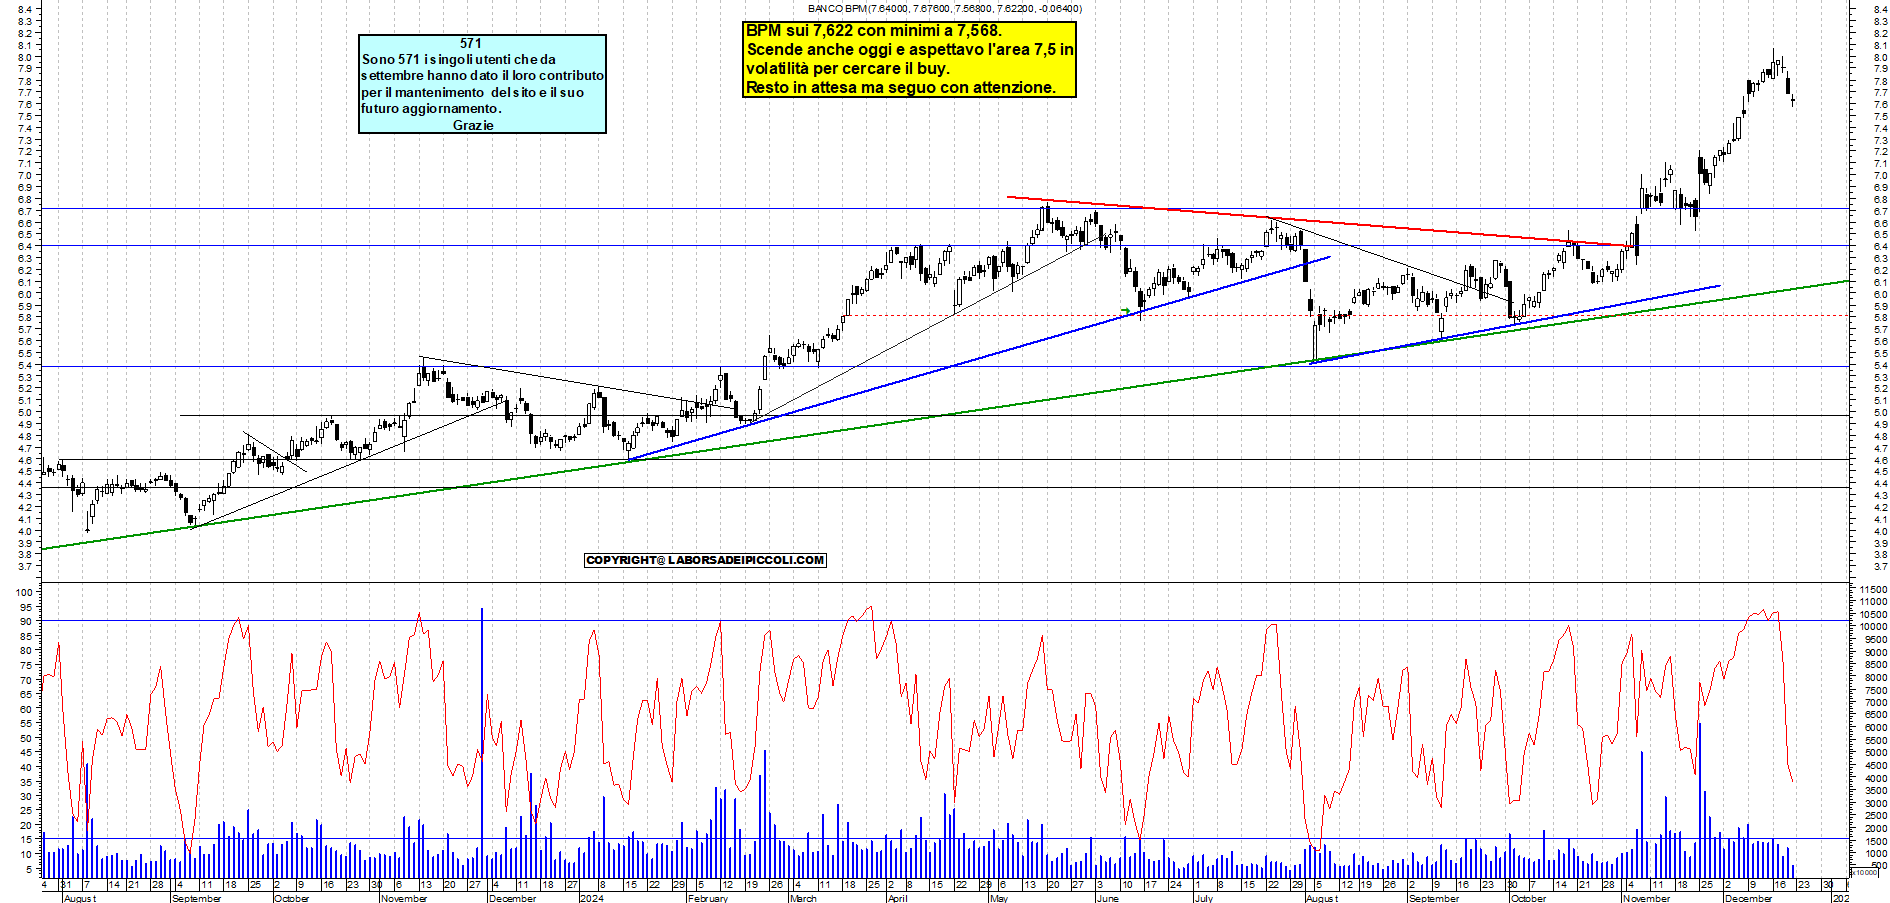The image size is (1890, 903).
Task: Click the "571" heading in the cyan box
Action: pos(471,43)
